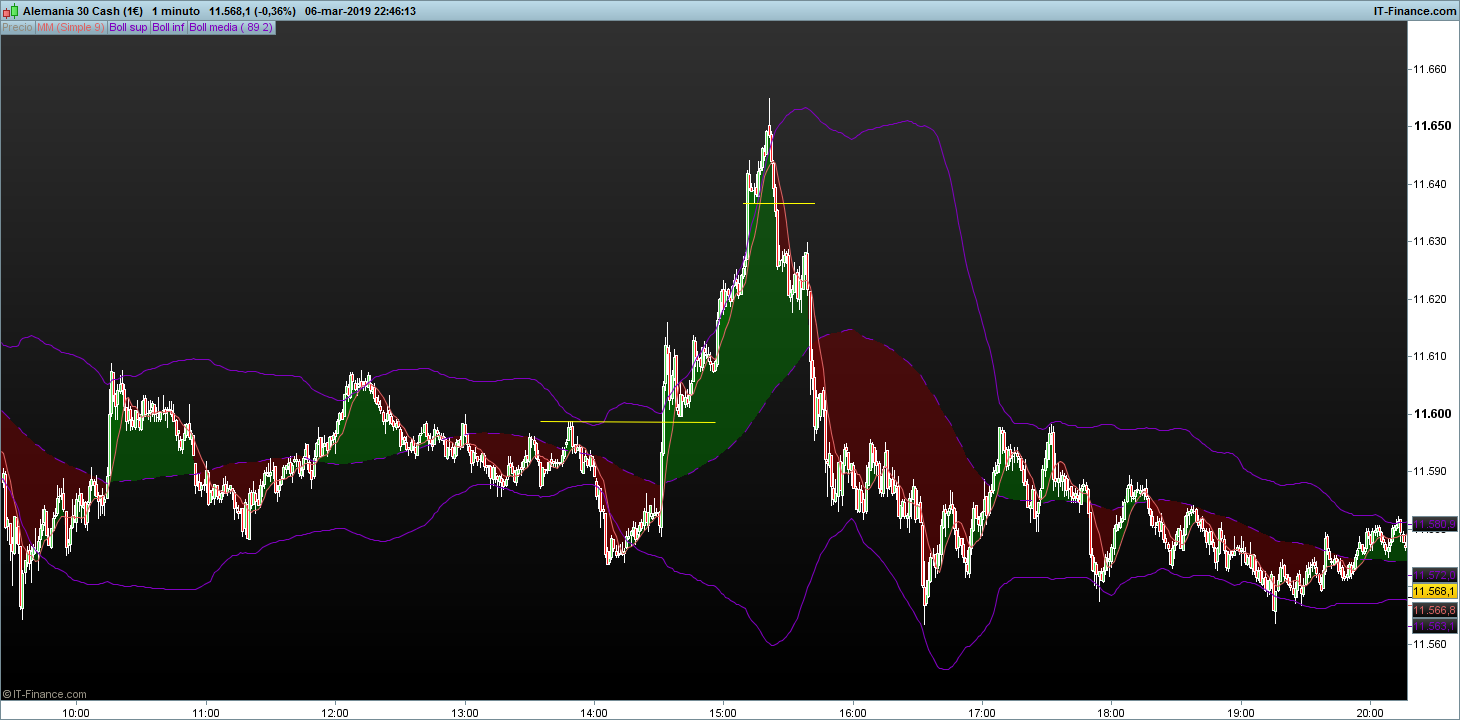Viewport: 1460px width, 720px height.
Task: Select the white horizontal line near 11.640
Action: pyautogui.click(x=779, y=203)
